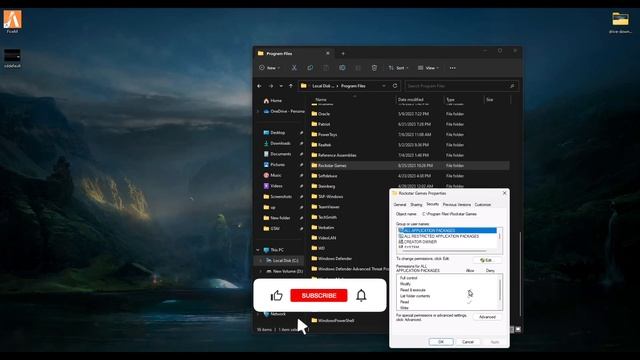
Task: Select the Program Files Explorer tab
Action: click(x=294, y=53)
